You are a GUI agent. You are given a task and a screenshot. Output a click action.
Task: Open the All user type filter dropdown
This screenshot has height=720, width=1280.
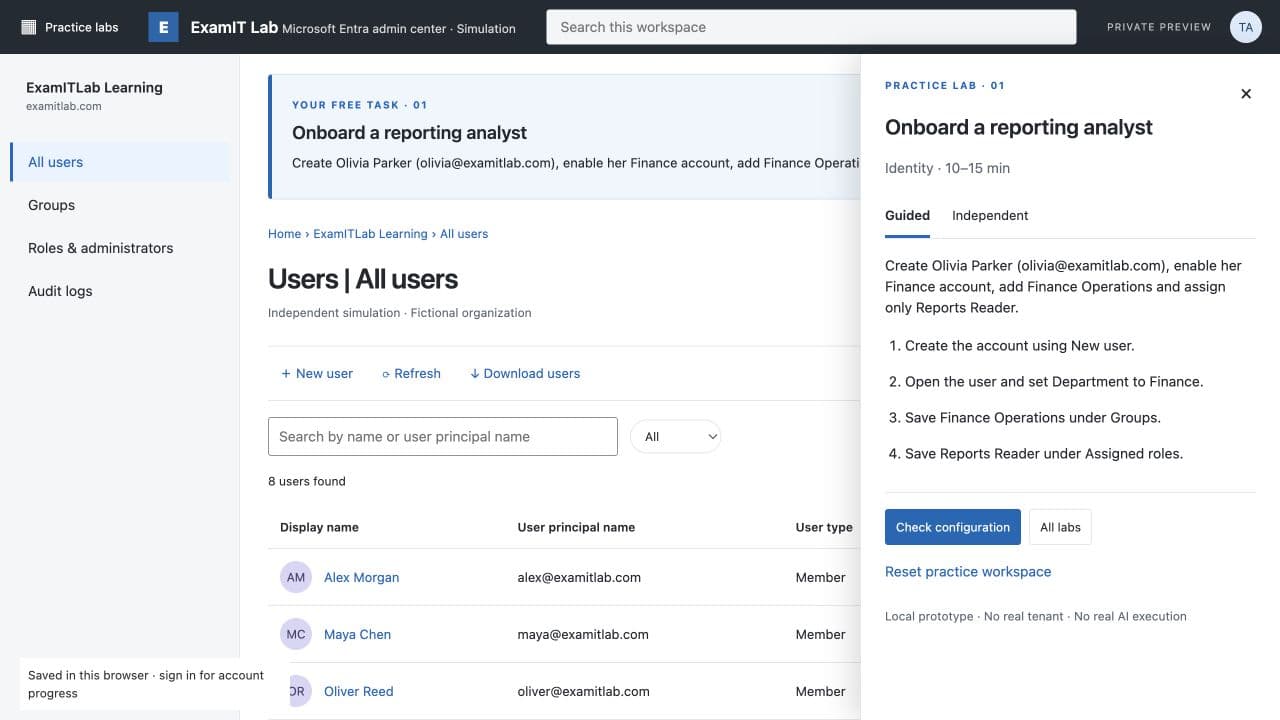pyautogui.click(x=675, y=436)
